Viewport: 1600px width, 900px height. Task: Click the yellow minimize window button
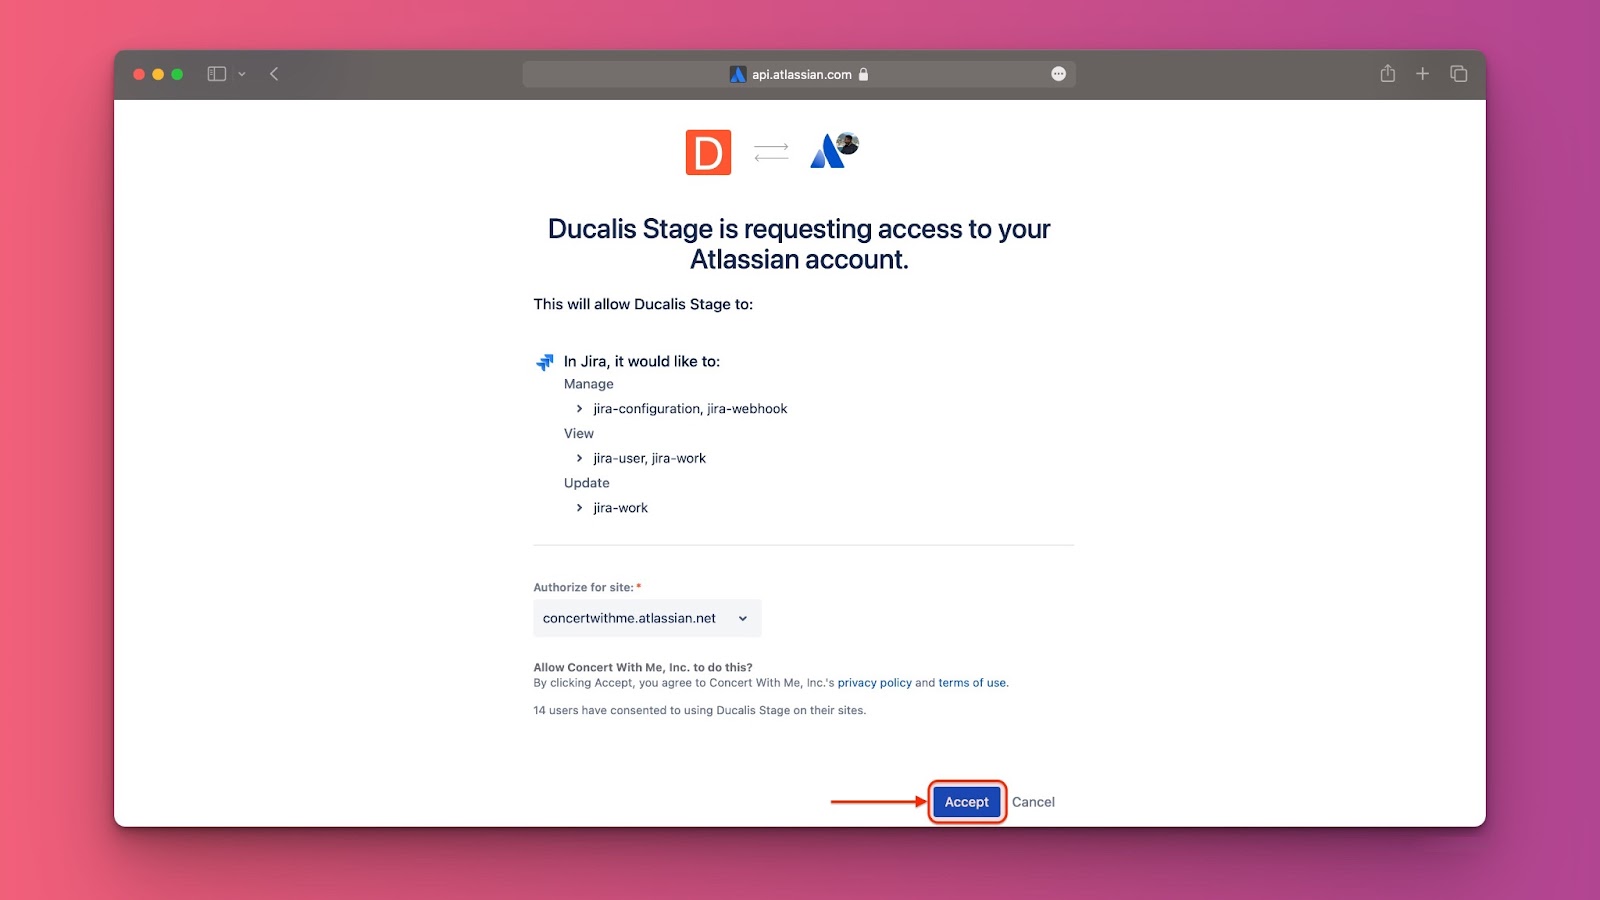click(158, 74)
